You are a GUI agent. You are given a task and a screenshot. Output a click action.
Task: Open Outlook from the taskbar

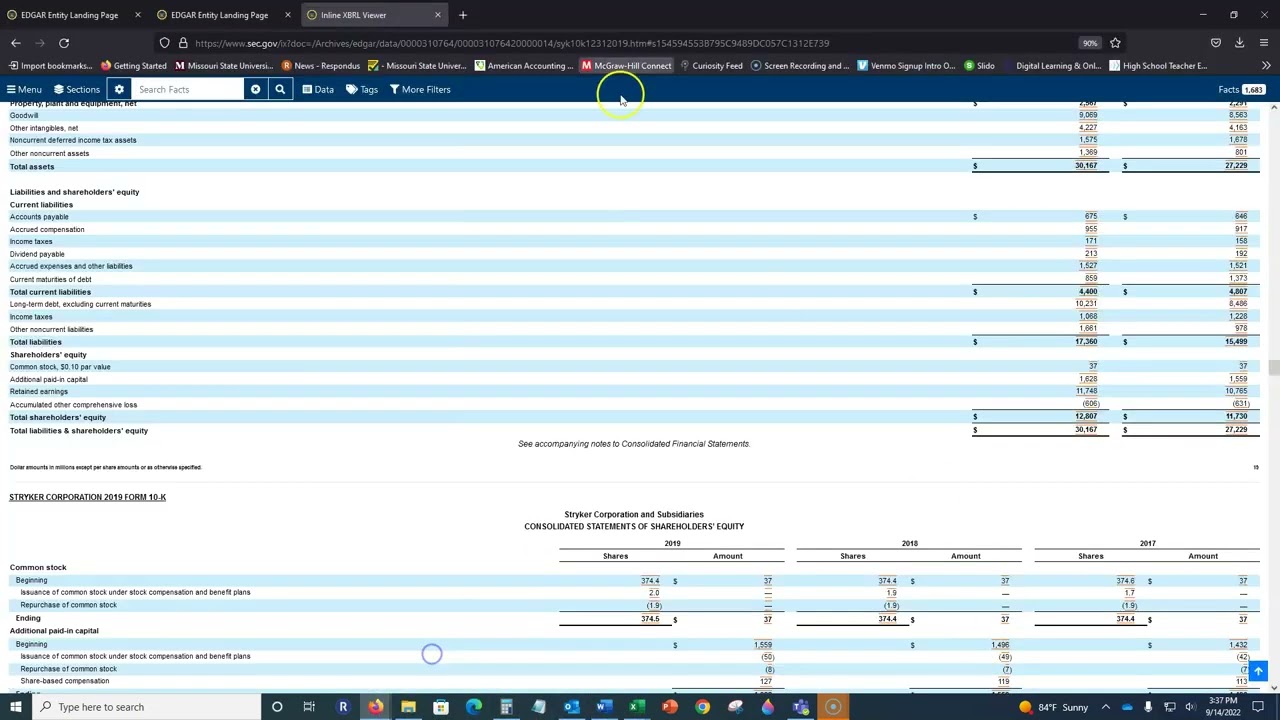tap(571, 707)
